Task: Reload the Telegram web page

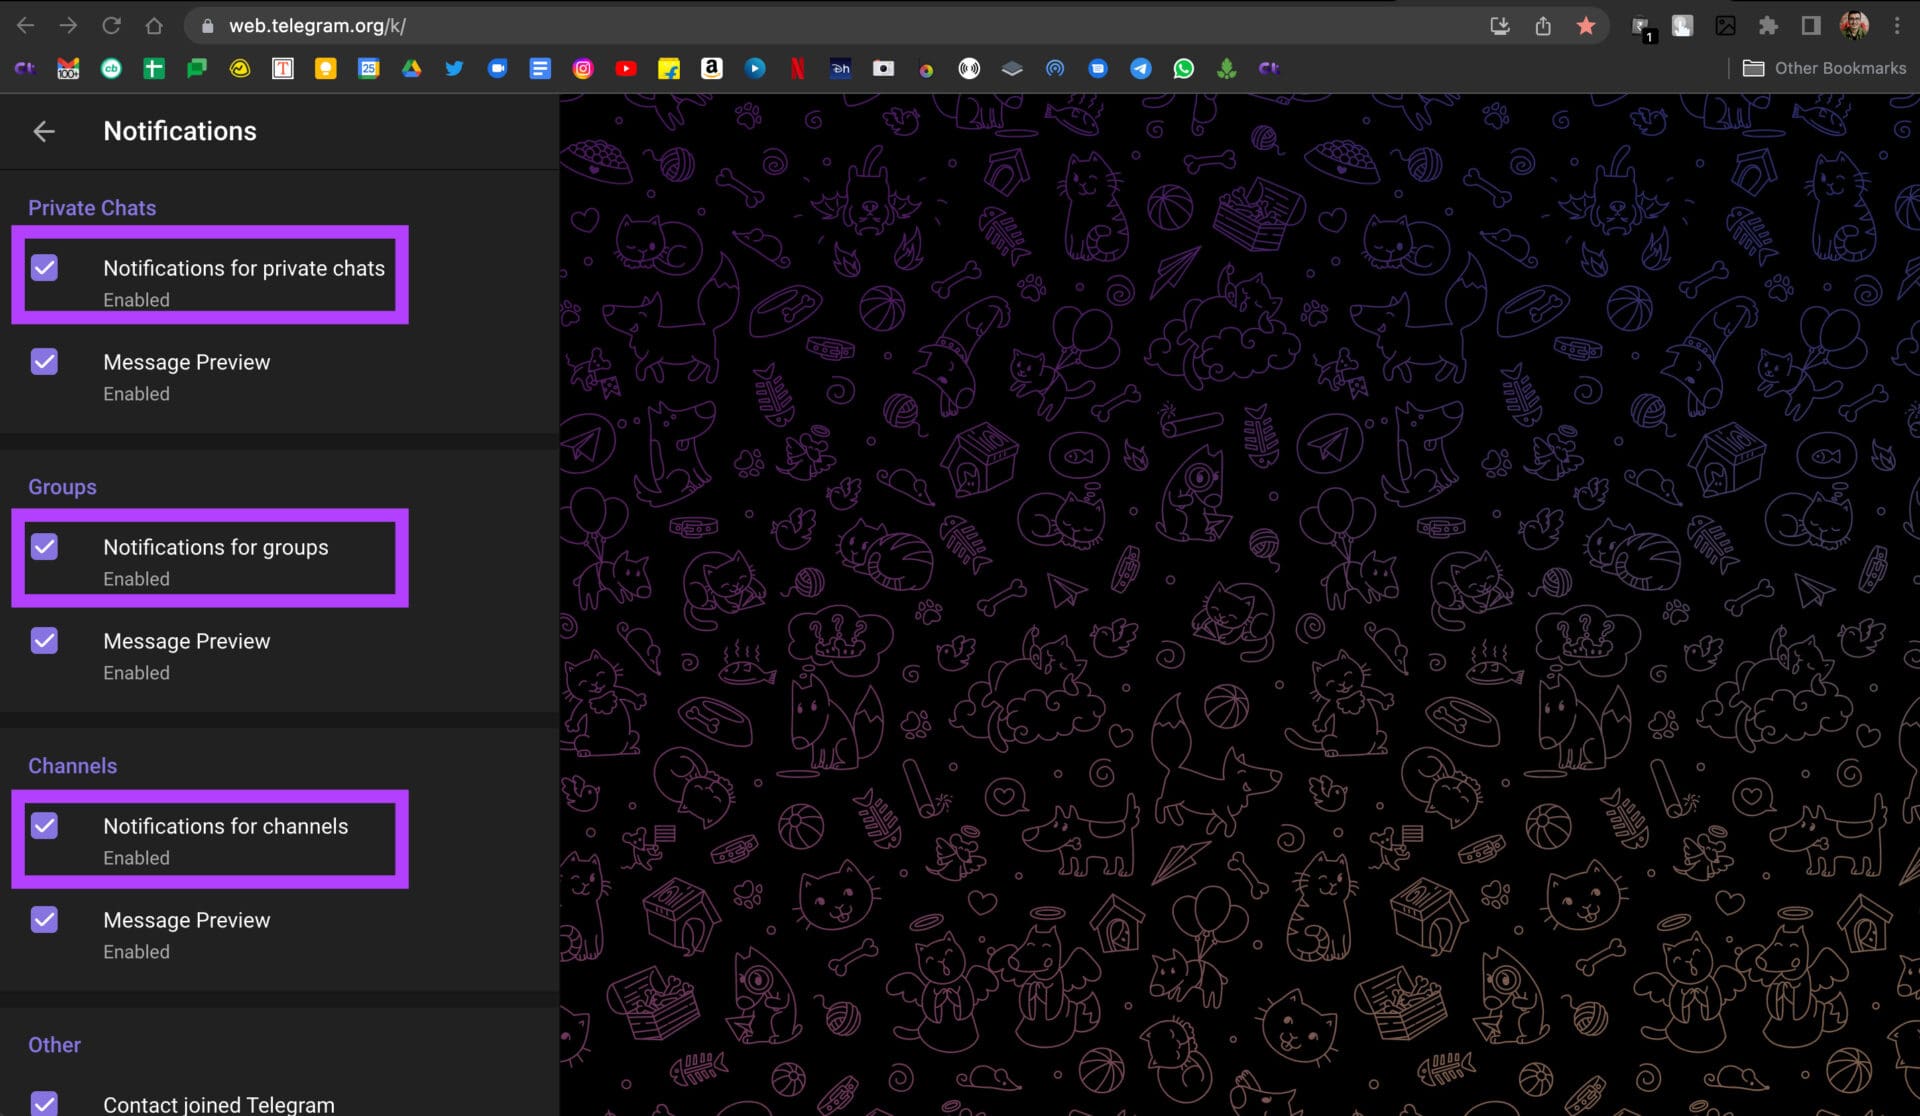Action: (111, 26)
